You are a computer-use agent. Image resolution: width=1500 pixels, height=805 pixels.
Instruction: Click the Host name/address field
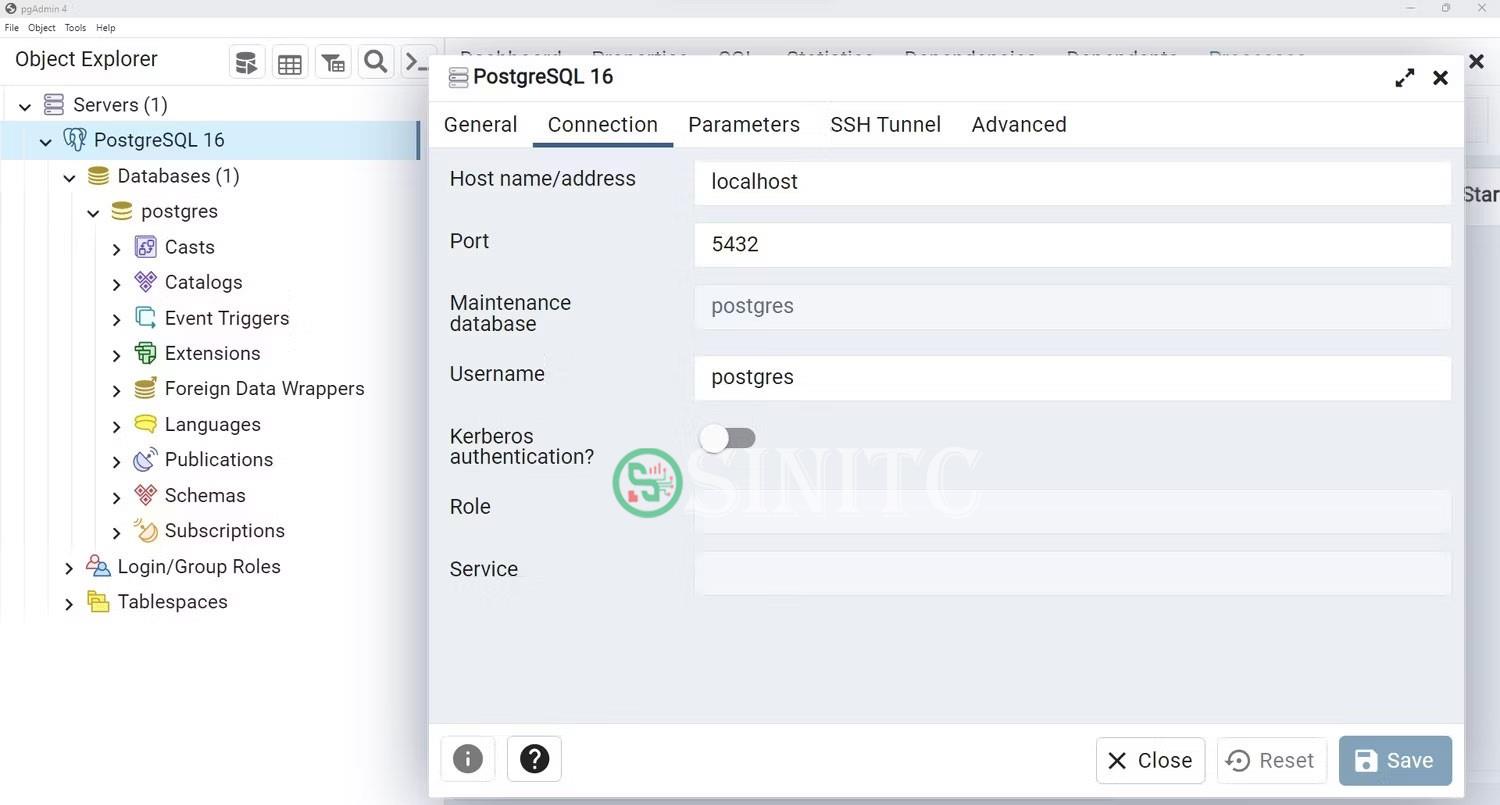1072,182
